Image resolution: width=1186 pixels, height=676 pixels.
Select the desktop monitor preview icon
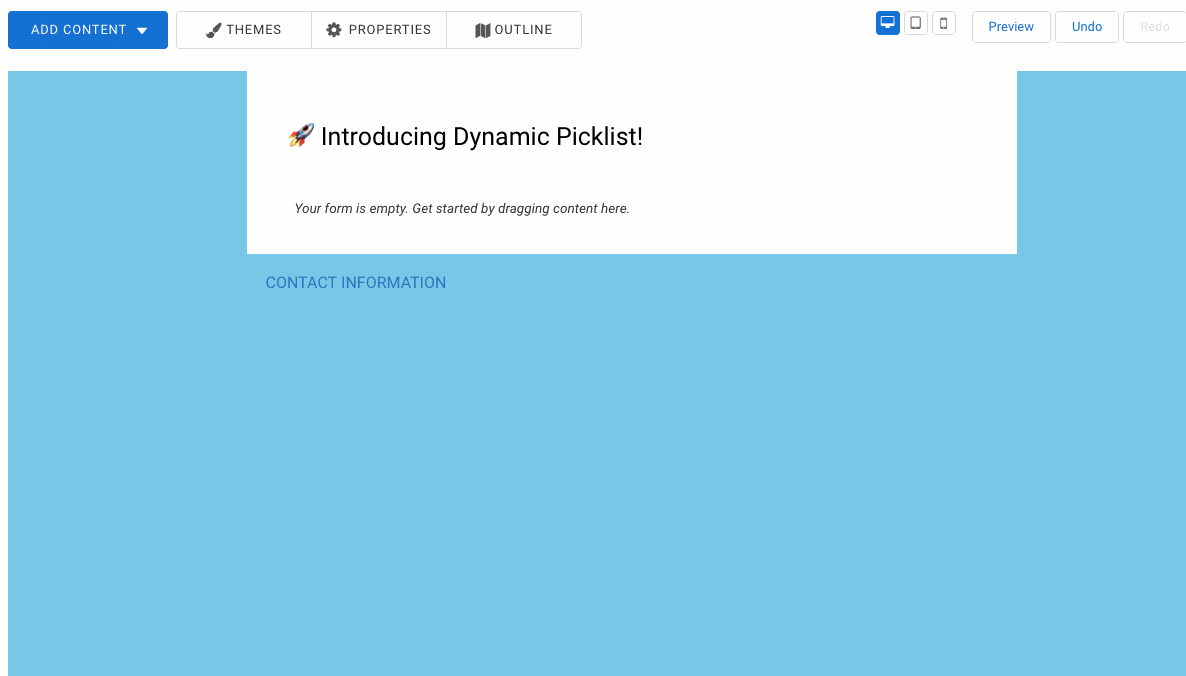click(887, 22)
